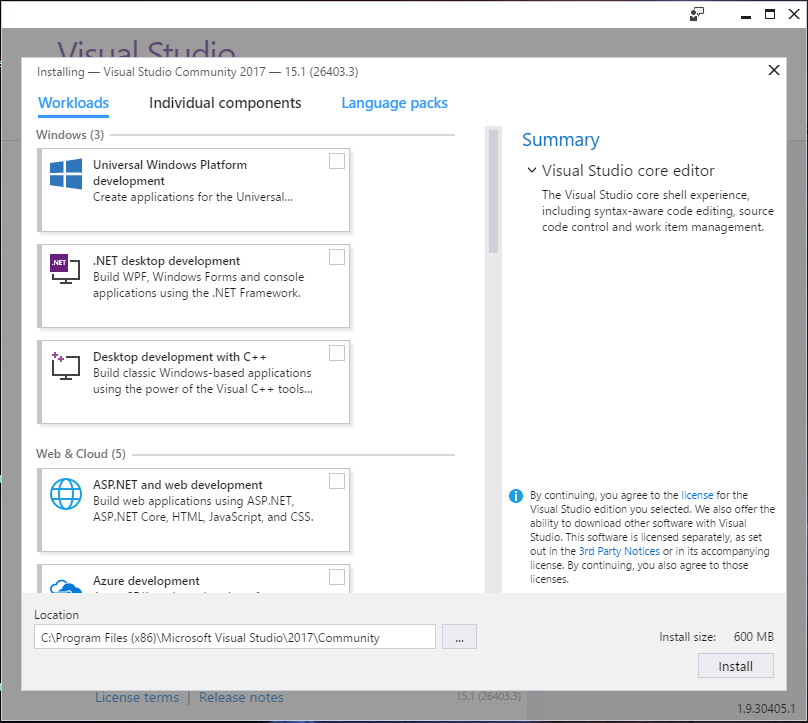Collapse the Visual Studio core editor section
Image resolution: width=808 pixels, height=723 pixels.
pos(532,170)
